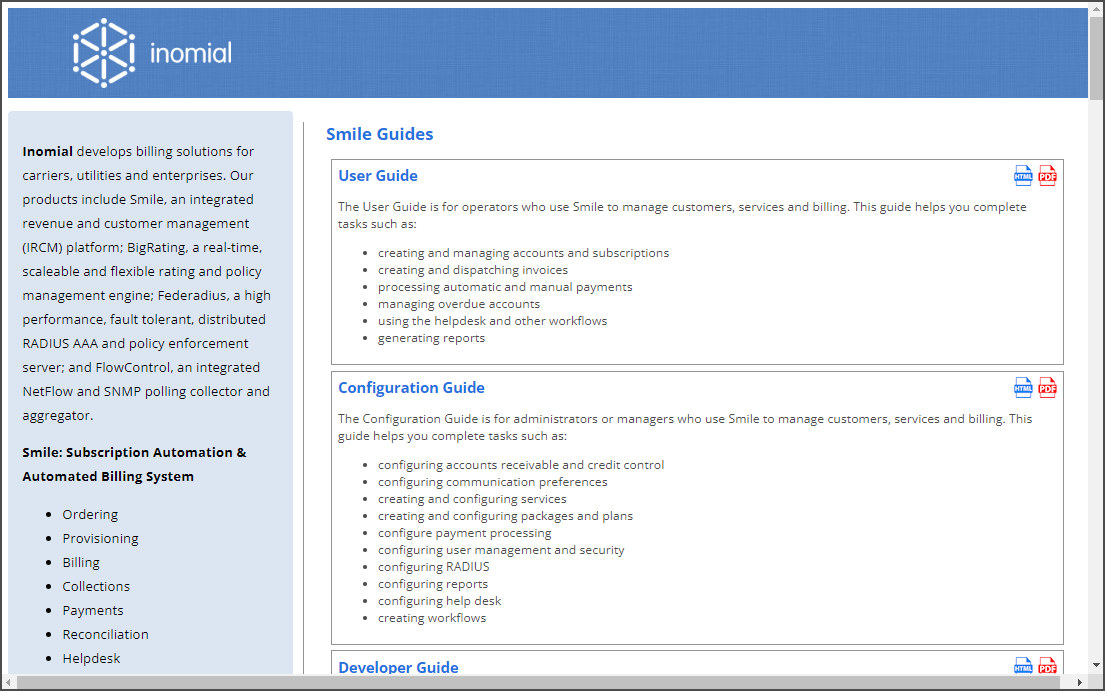1105x691 pixels.
Task: Click the 'Reconciliation' sidebar list item
Action: 105,634
